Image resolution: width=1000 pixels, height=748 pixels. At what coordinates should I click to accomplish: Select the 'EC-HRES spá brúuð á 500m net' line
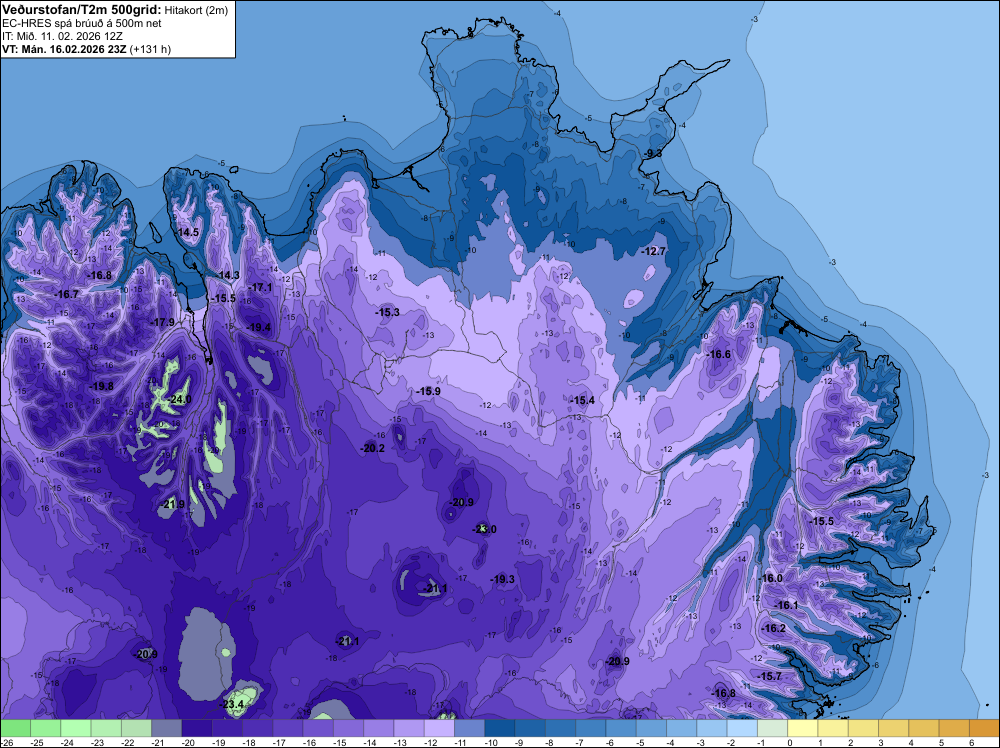pos(82,23)
